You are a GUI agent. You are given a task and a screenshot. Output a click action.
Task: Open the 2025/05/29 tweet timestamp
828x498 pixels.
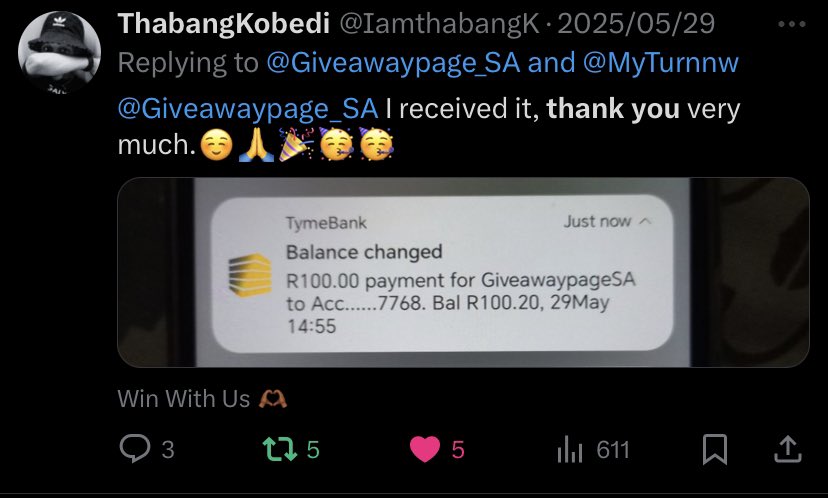[x=636, y=24]
